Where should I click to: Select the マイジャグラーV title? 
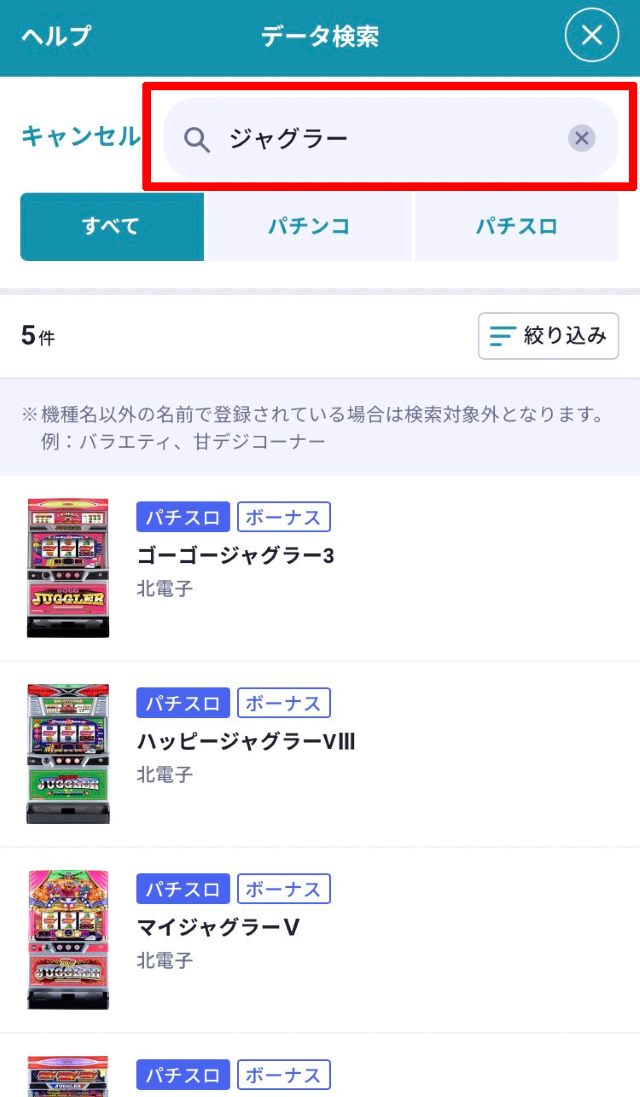coord(218,927)
